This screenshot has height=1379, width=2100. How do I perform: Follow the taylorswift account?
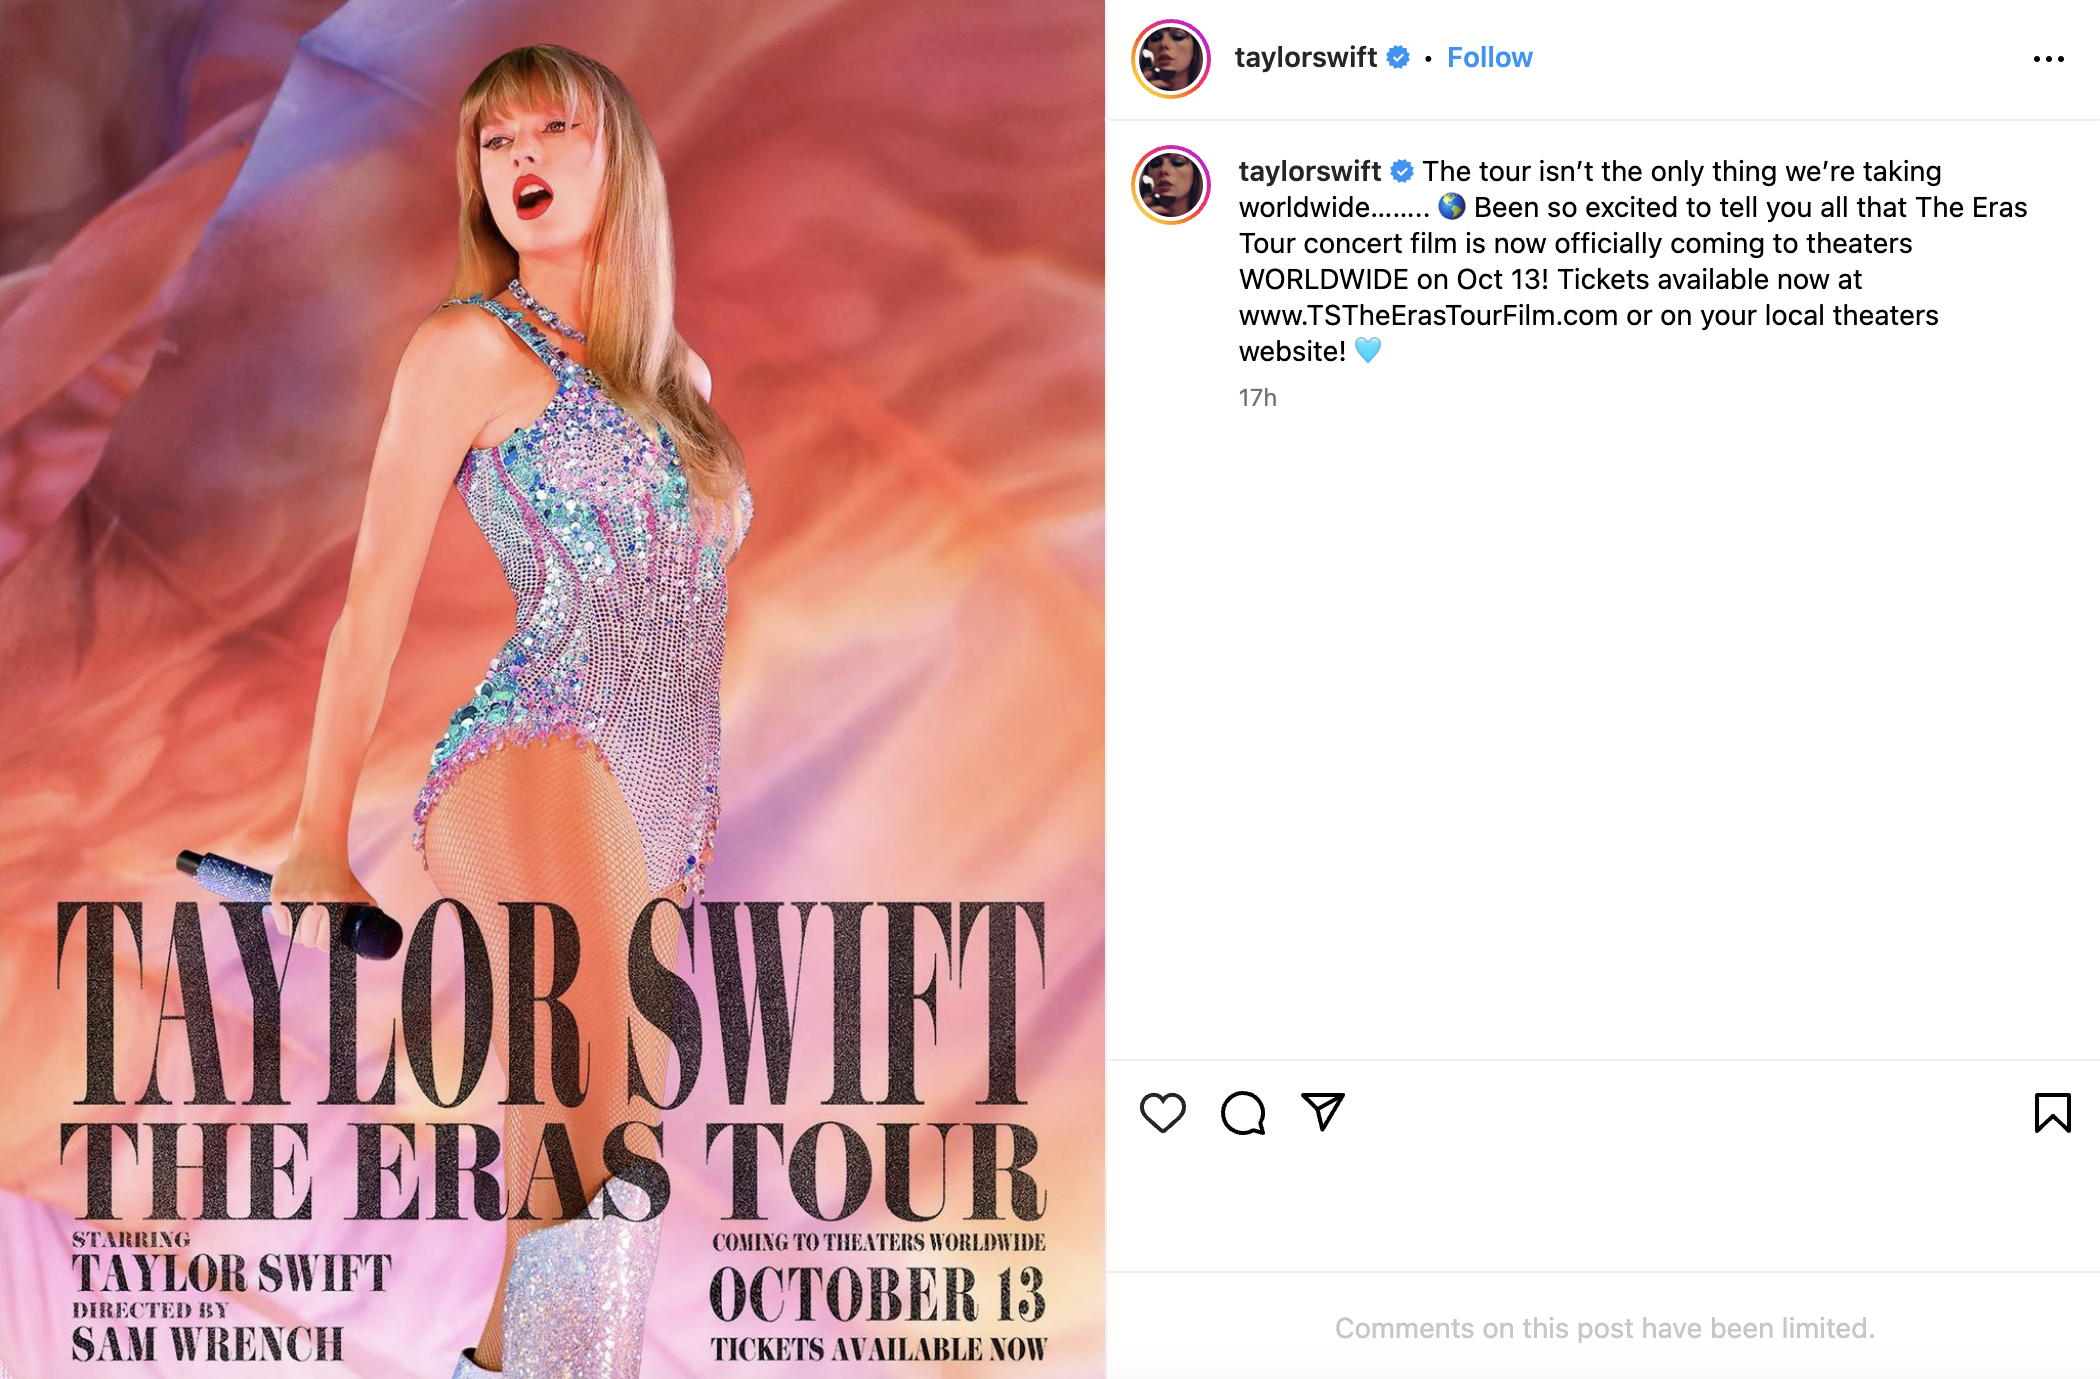point(1489,58)
